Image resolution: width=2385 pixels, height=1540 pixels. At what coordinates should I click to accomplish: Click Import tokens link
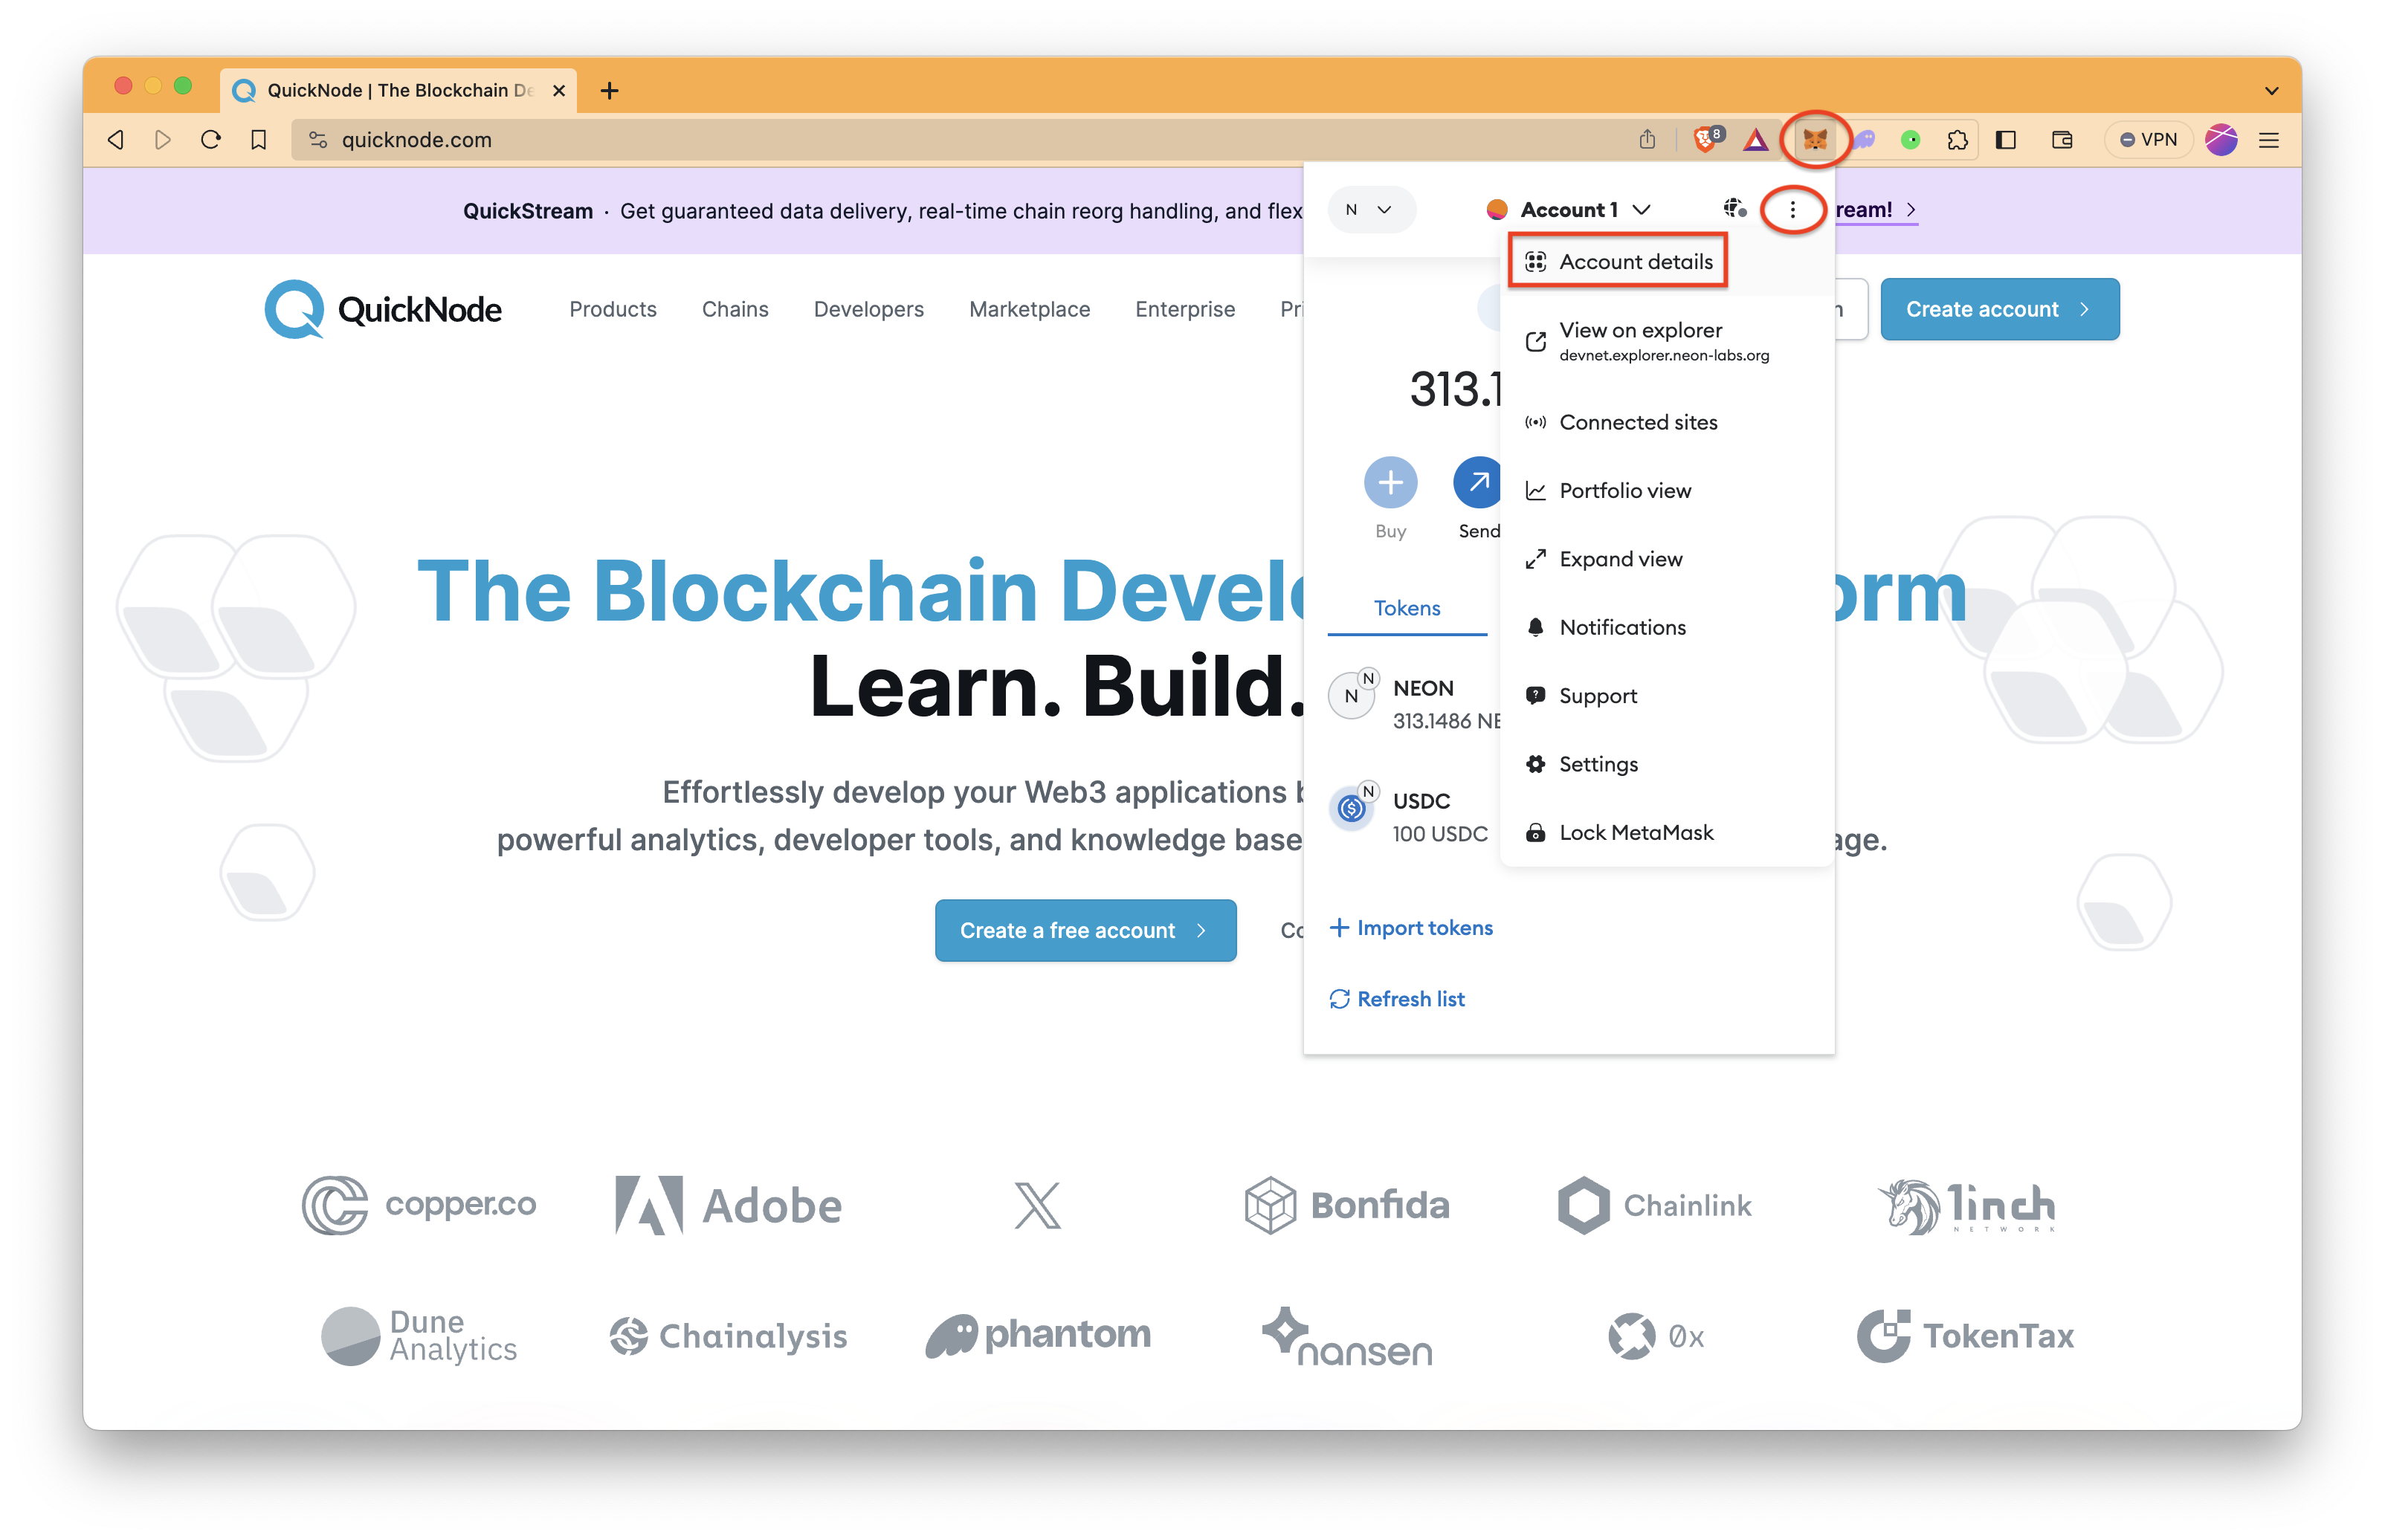[x=1412, y=926]
